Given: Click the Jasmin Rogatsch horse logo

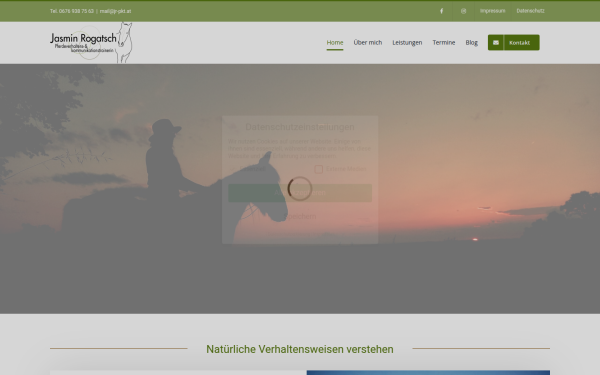Looking at the screenshot, I should click(x=91, y=42).
